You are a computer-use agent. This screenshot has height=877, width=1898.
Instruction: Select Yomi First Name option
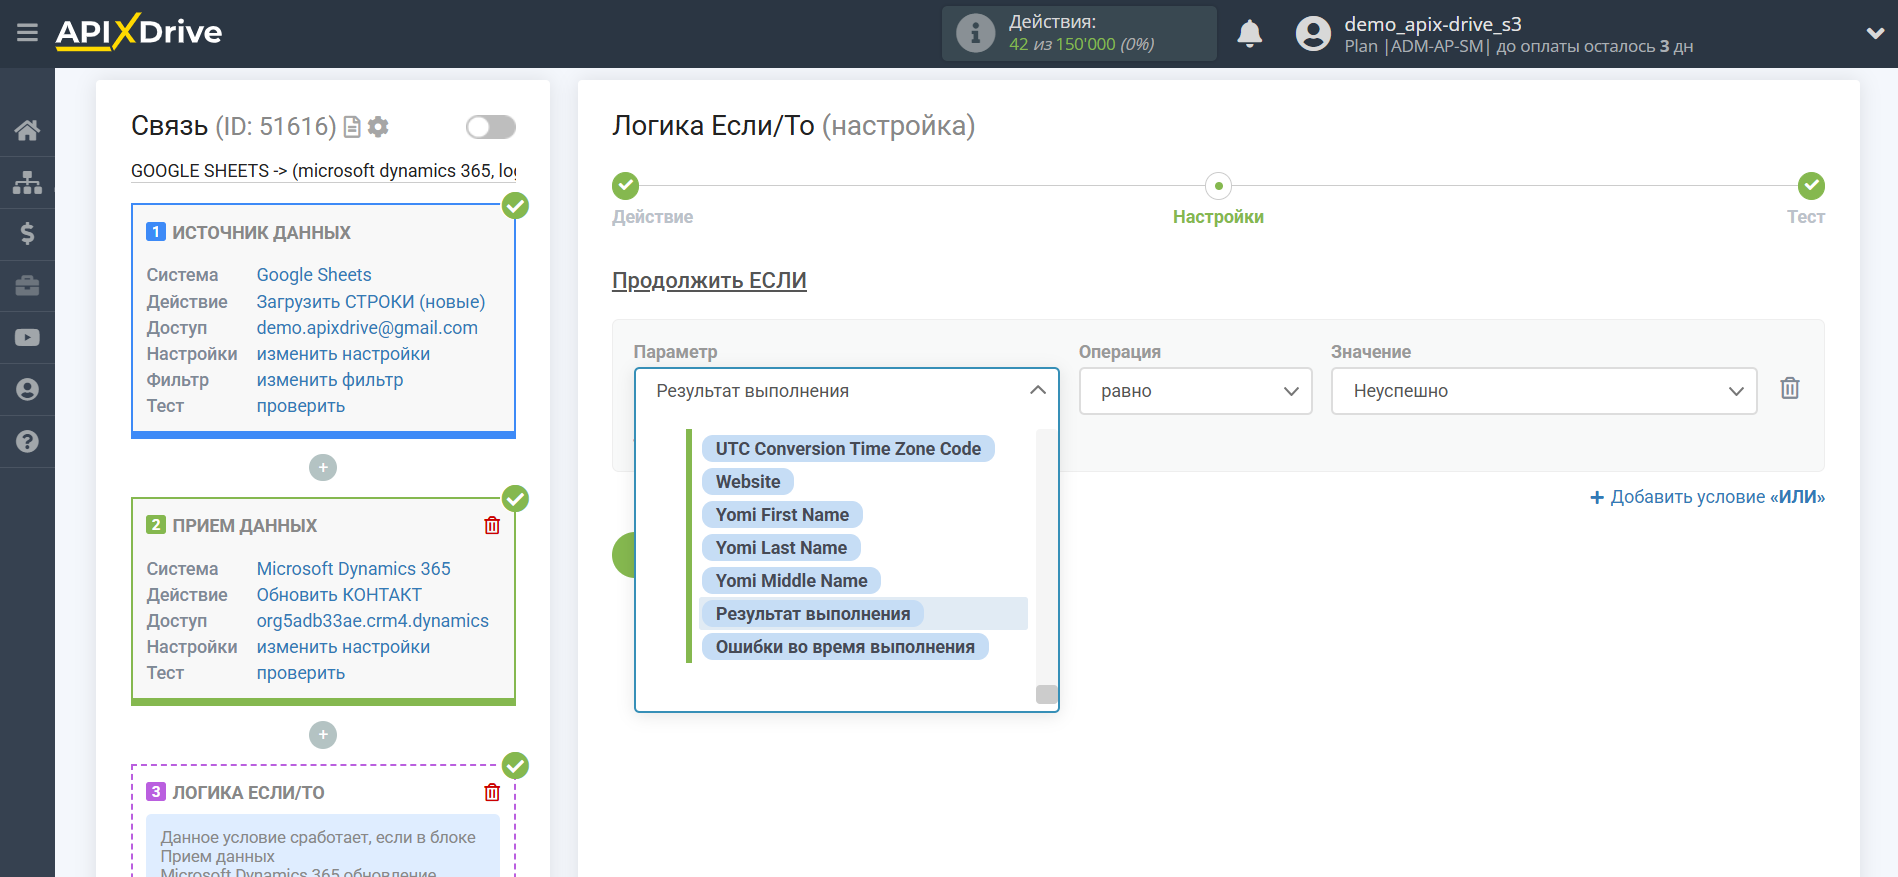coord(782,515)
